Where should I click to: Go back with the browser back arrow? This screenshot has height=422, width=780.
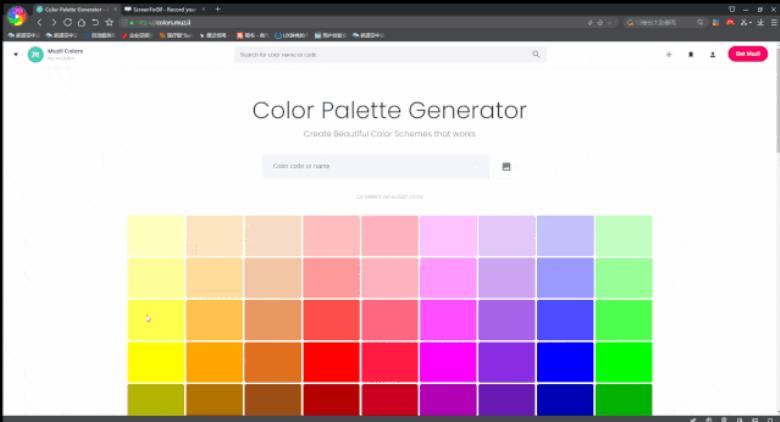pyautogui.click(x=39, y=22)
